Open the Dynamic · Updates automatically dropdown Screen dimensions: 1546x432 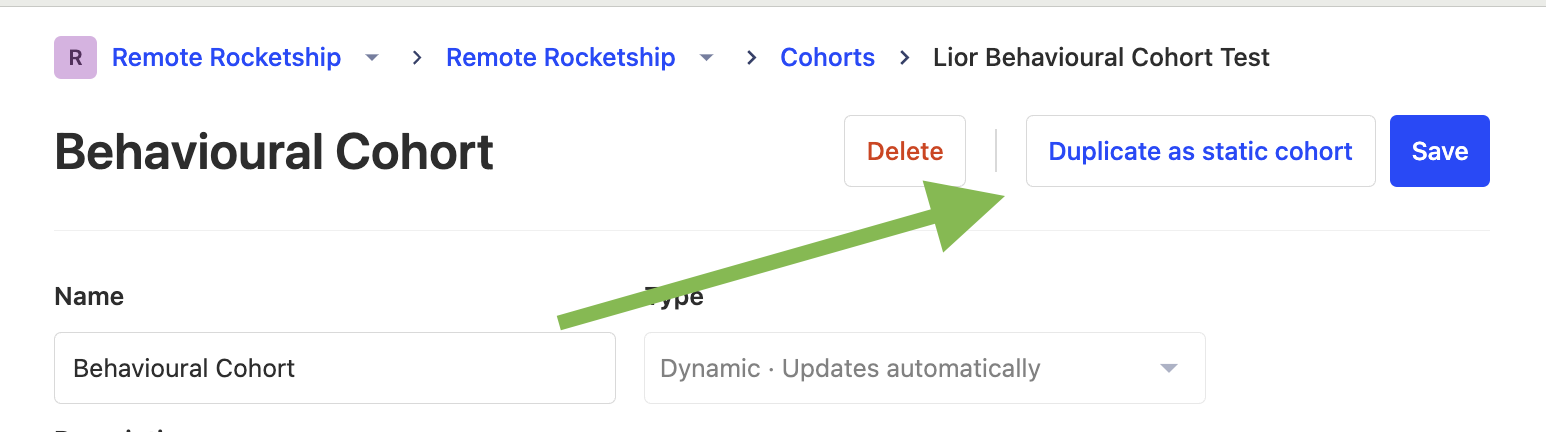tap(924, 368)
